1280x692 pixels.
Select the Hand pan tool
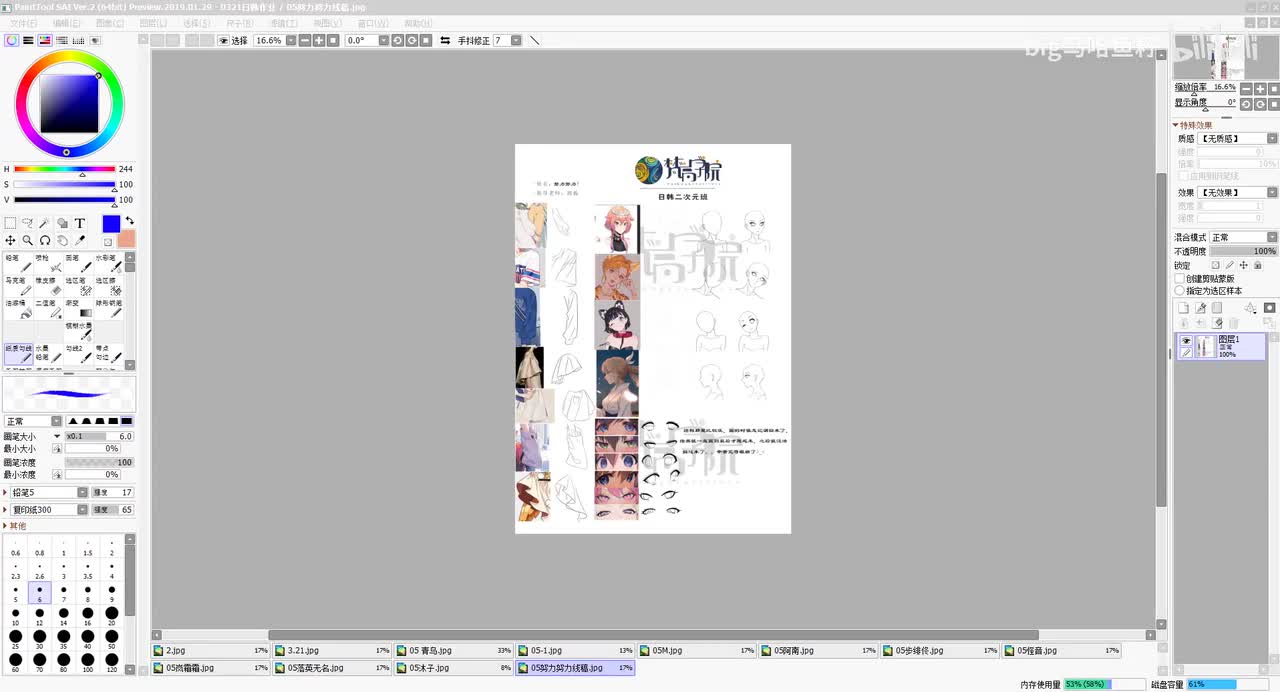pyautogui.click(x=62, y=241)
